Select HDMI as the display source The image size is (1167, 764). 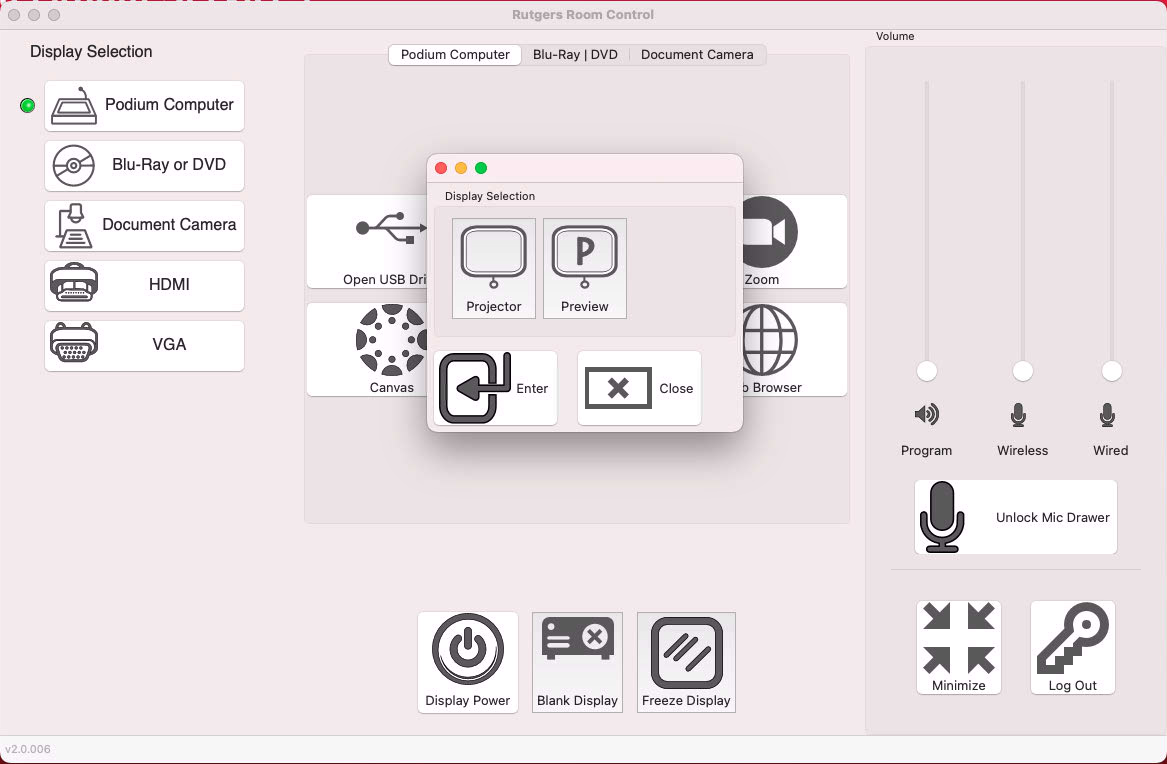click(144, 286)
